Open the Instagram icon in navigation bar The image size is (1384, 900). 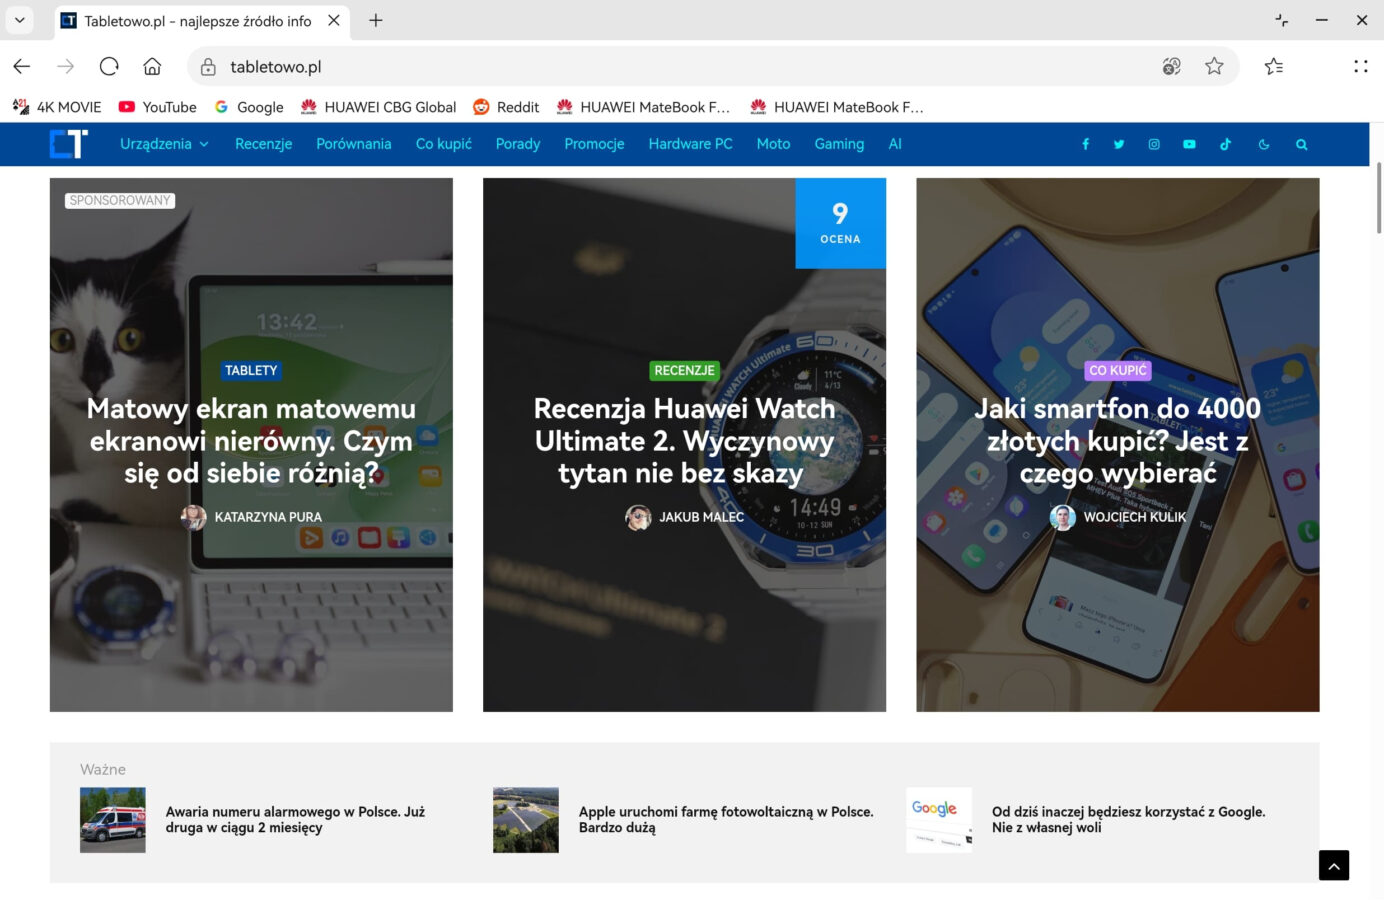tap(1154, 144)
